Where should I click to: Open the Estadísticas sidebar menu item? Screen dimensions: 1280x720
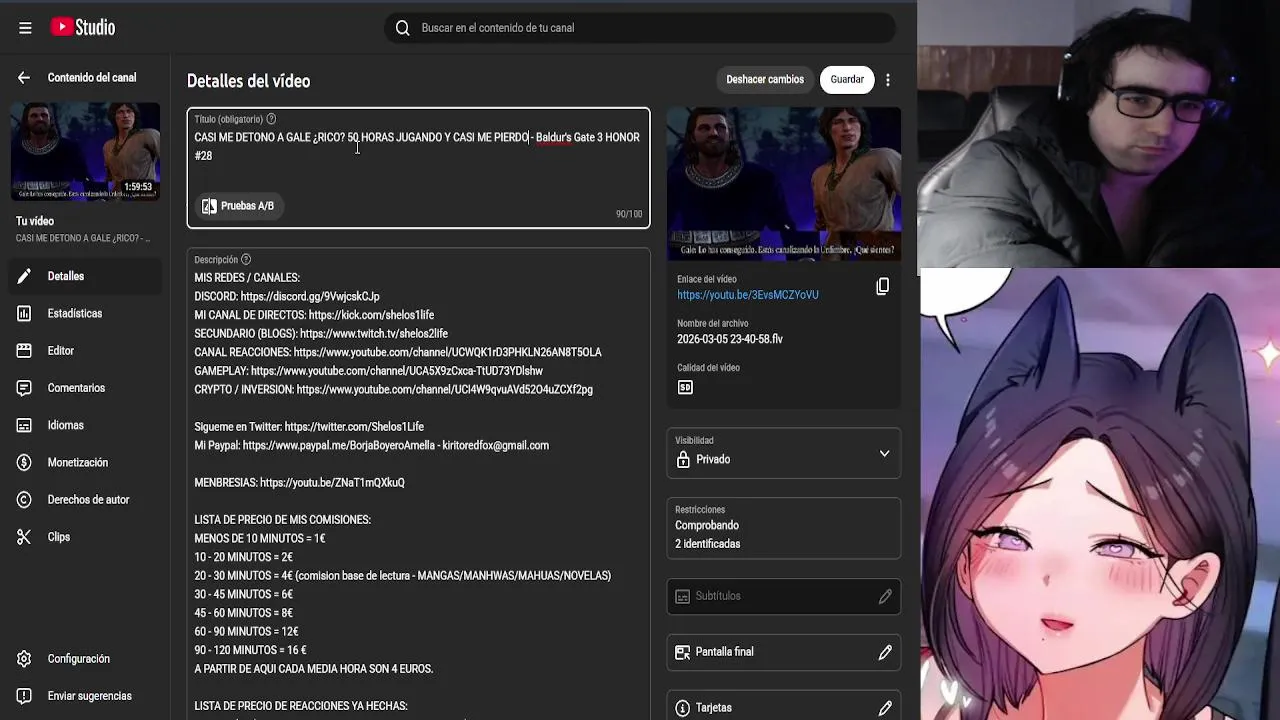tap(85, 313)
